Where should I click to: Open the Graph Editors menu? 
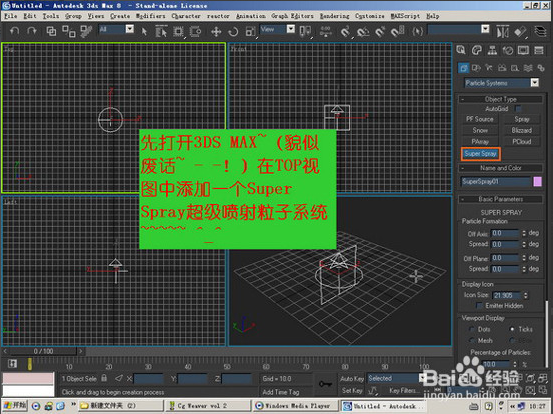pos(292,16)
